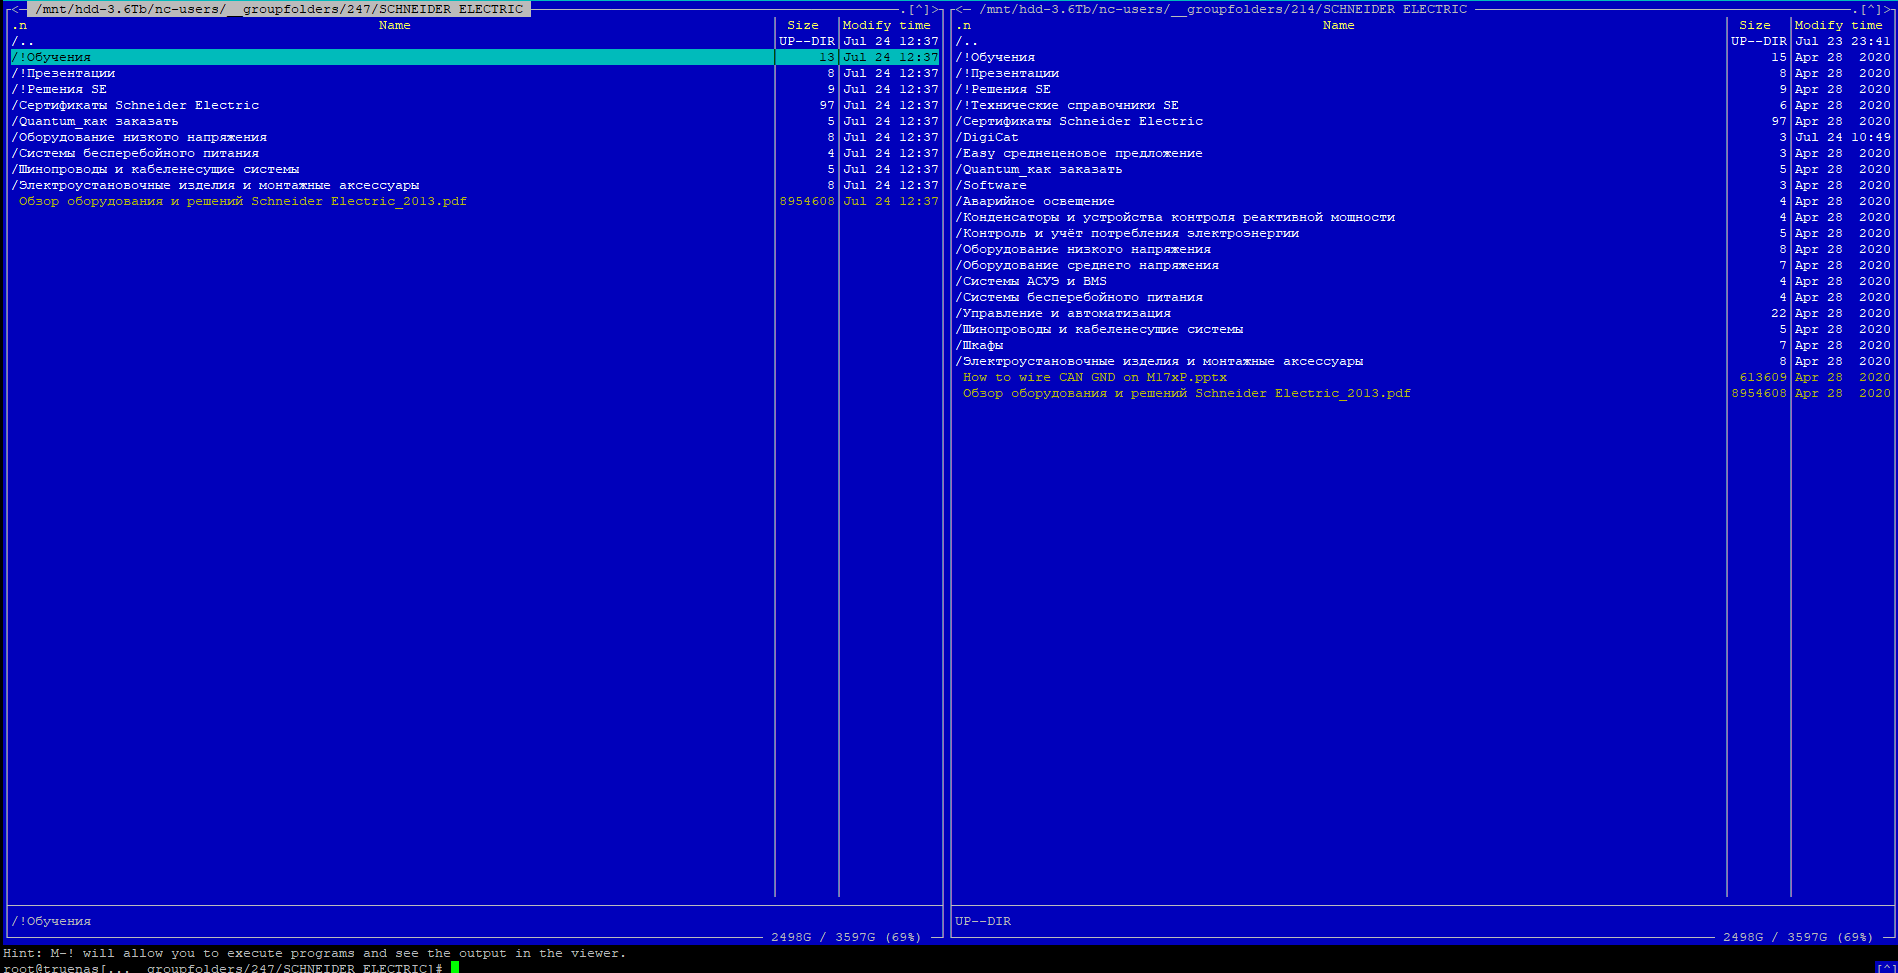Screen dimensions: 1898x973
Task: Click left panel disk usage 2498G / 3597G
Action: 846,937
